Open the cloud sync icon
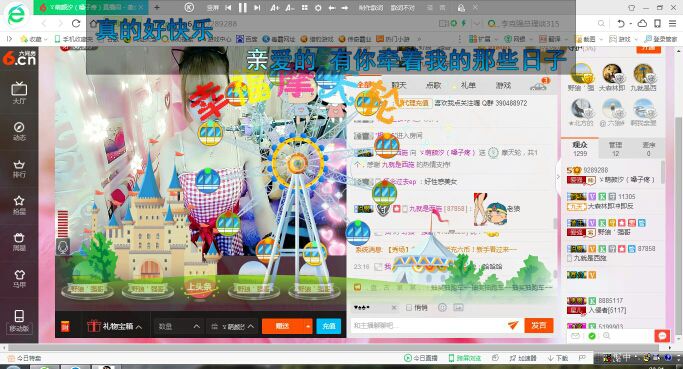683x369 pixels. (642, 23)
